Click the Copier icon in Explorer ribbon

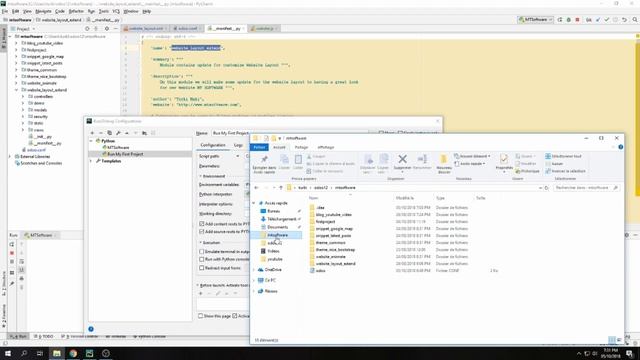point(284,159)
